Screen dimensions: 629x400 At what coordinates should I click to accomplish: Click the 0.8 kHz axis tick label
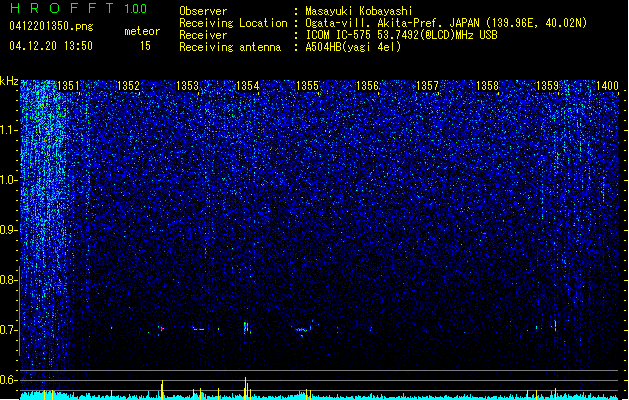tap(9, 280)
